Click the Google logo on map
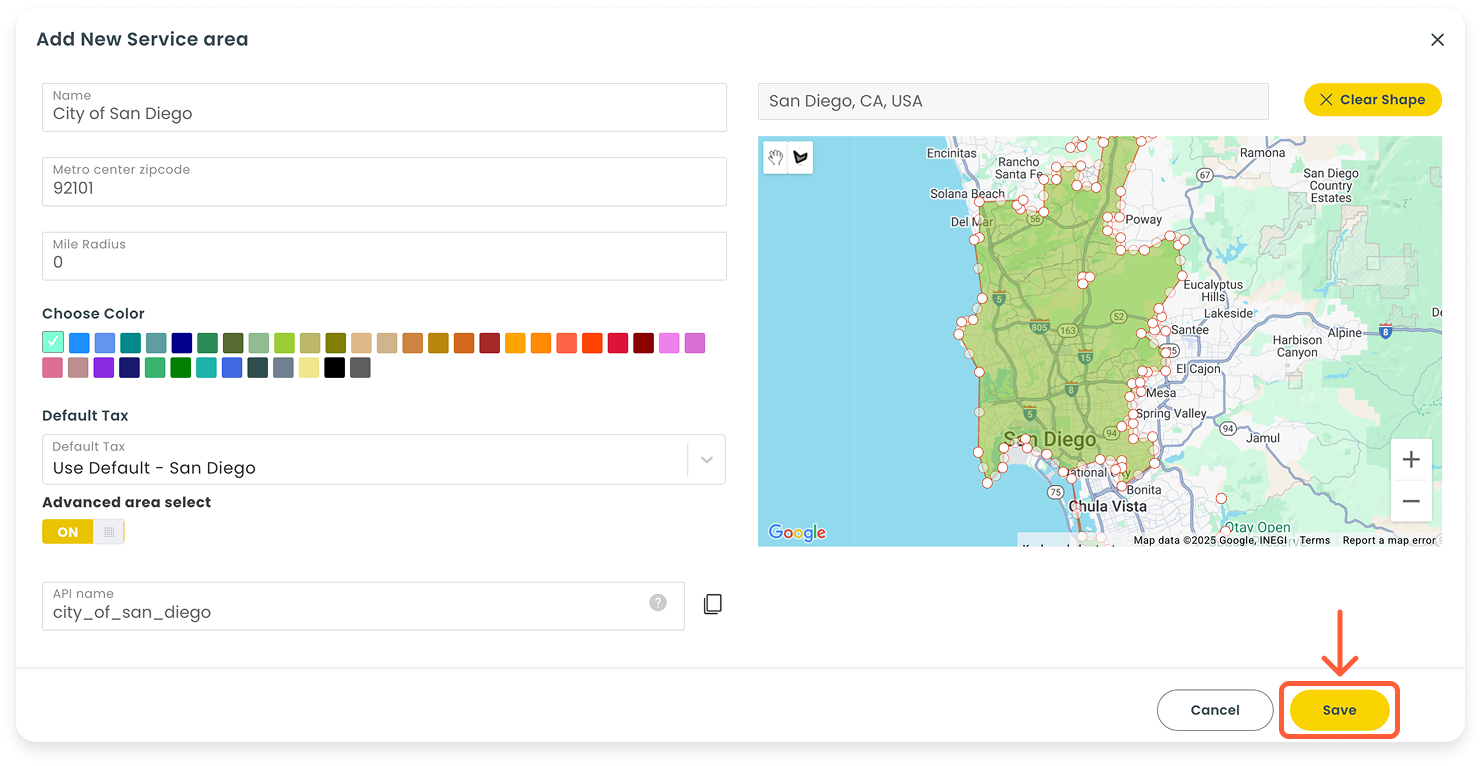Screen dimensions: 1481x766 (797, 533)
